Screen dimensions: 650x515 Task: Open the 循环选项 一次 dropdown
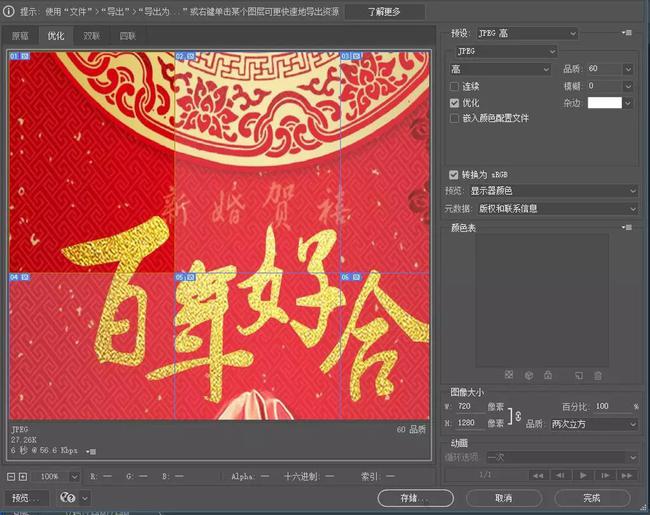point(562,457)
